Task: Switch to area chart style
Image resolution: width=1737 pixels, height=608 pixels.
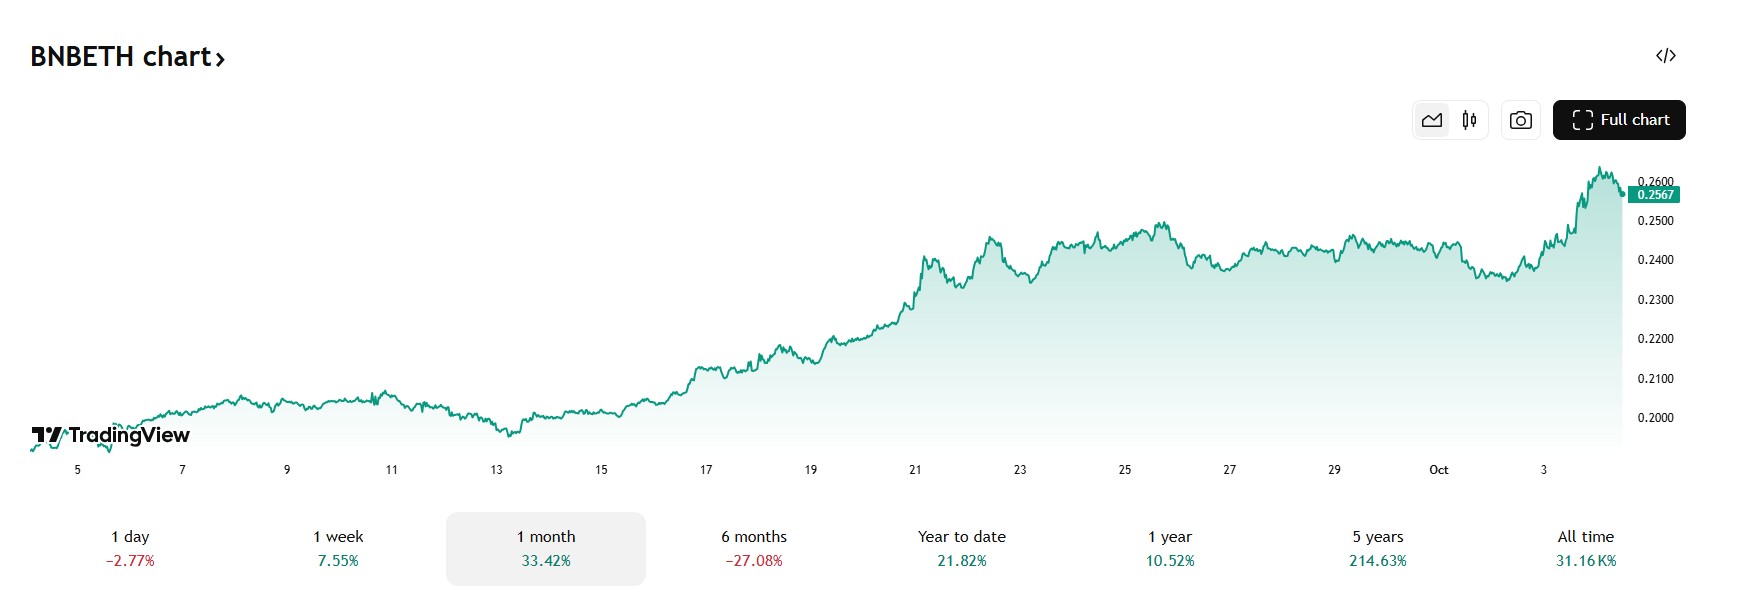Action: [1432, 120]
